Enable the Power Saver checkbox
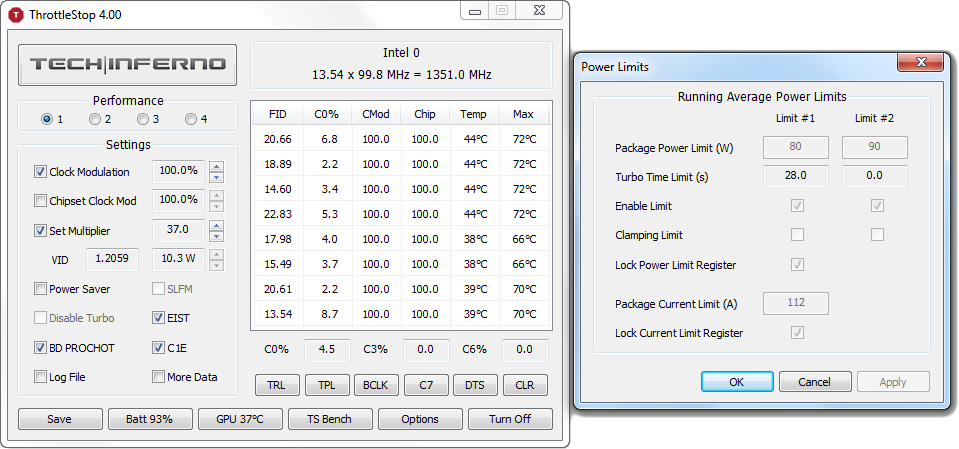The width and height of the screenshot is (959, 449). click(x=40, y=289)
